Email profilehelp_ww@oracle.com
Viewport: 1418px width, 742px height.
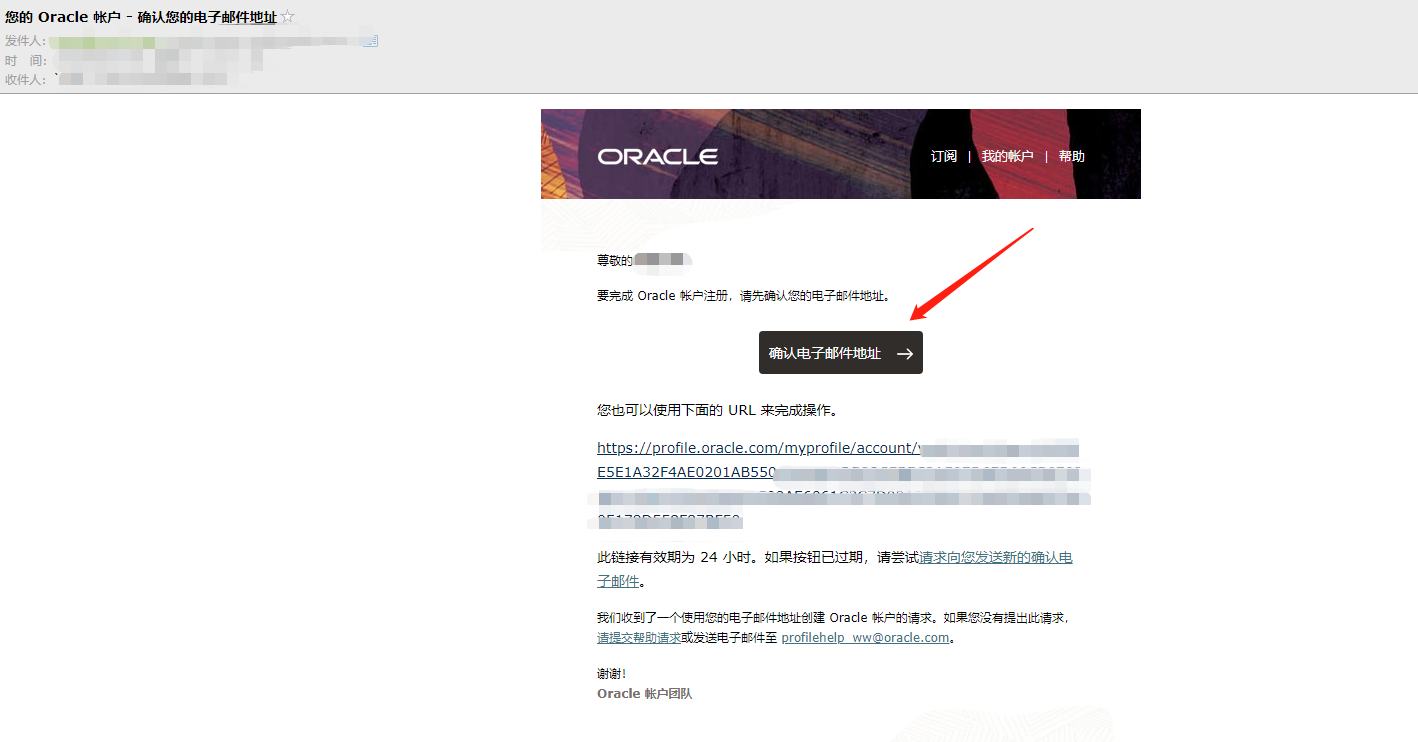[x=865, y=638]
